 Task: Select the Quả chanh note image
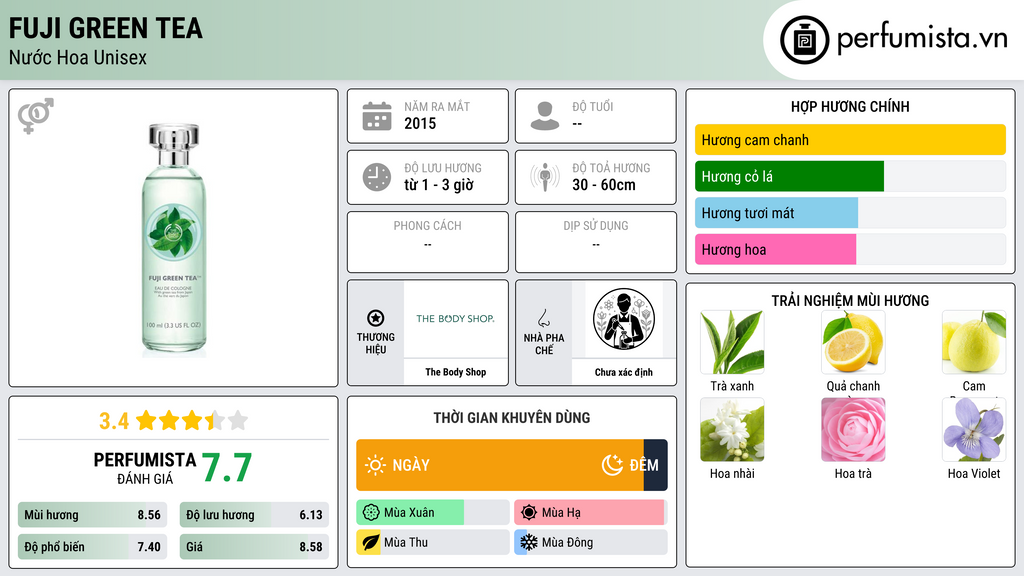click(x=853, y=342)
